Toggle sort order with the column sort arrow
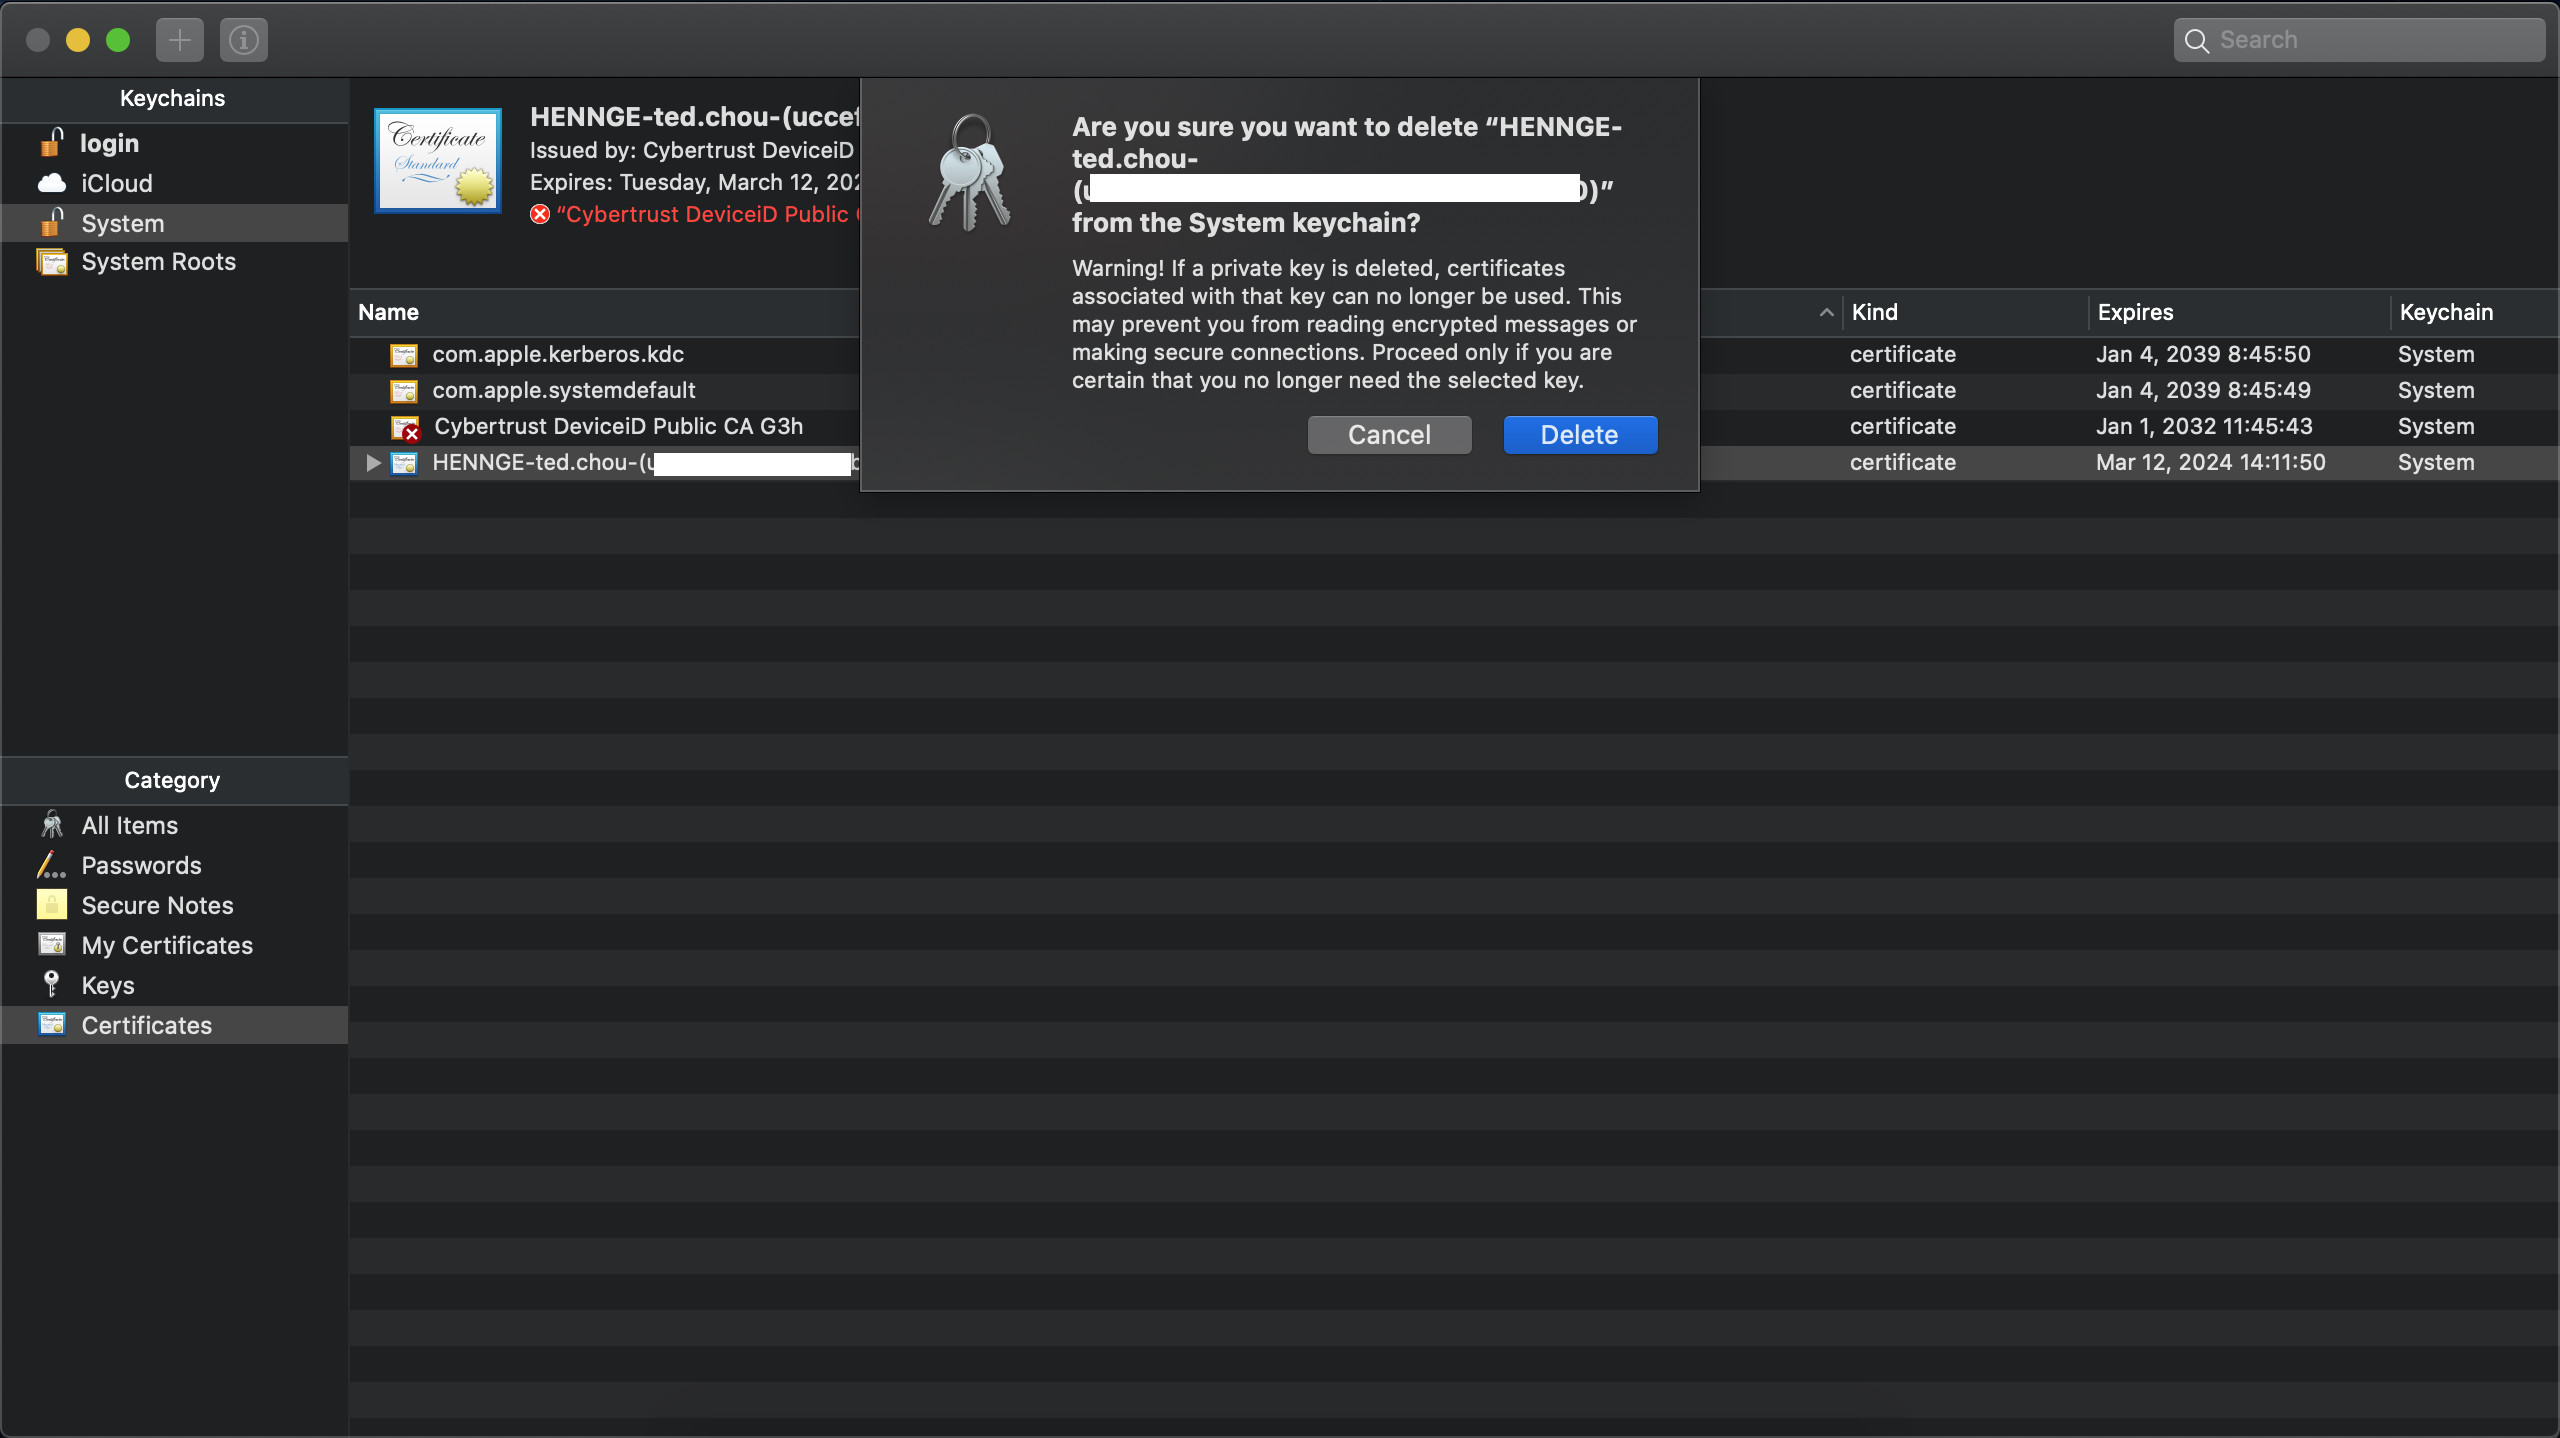 coord(1826,313)
